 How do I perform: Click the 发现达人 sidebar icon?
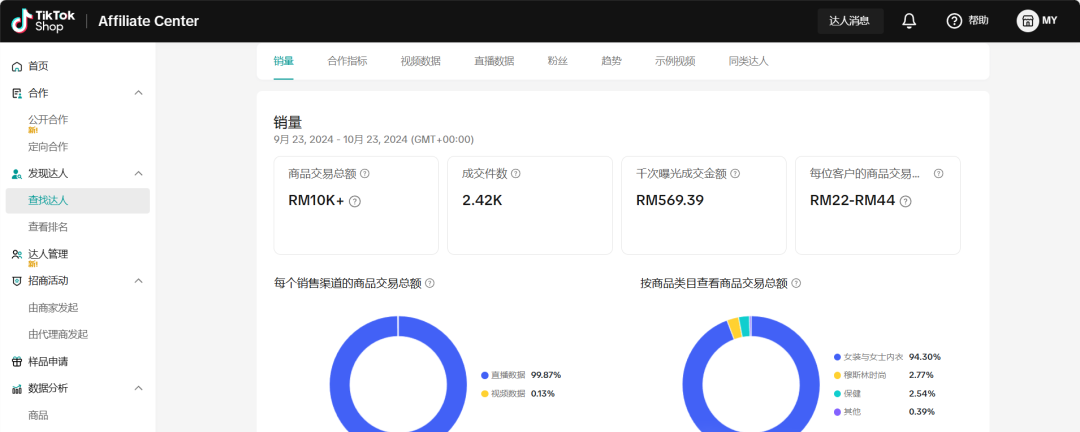click(17, 174)
